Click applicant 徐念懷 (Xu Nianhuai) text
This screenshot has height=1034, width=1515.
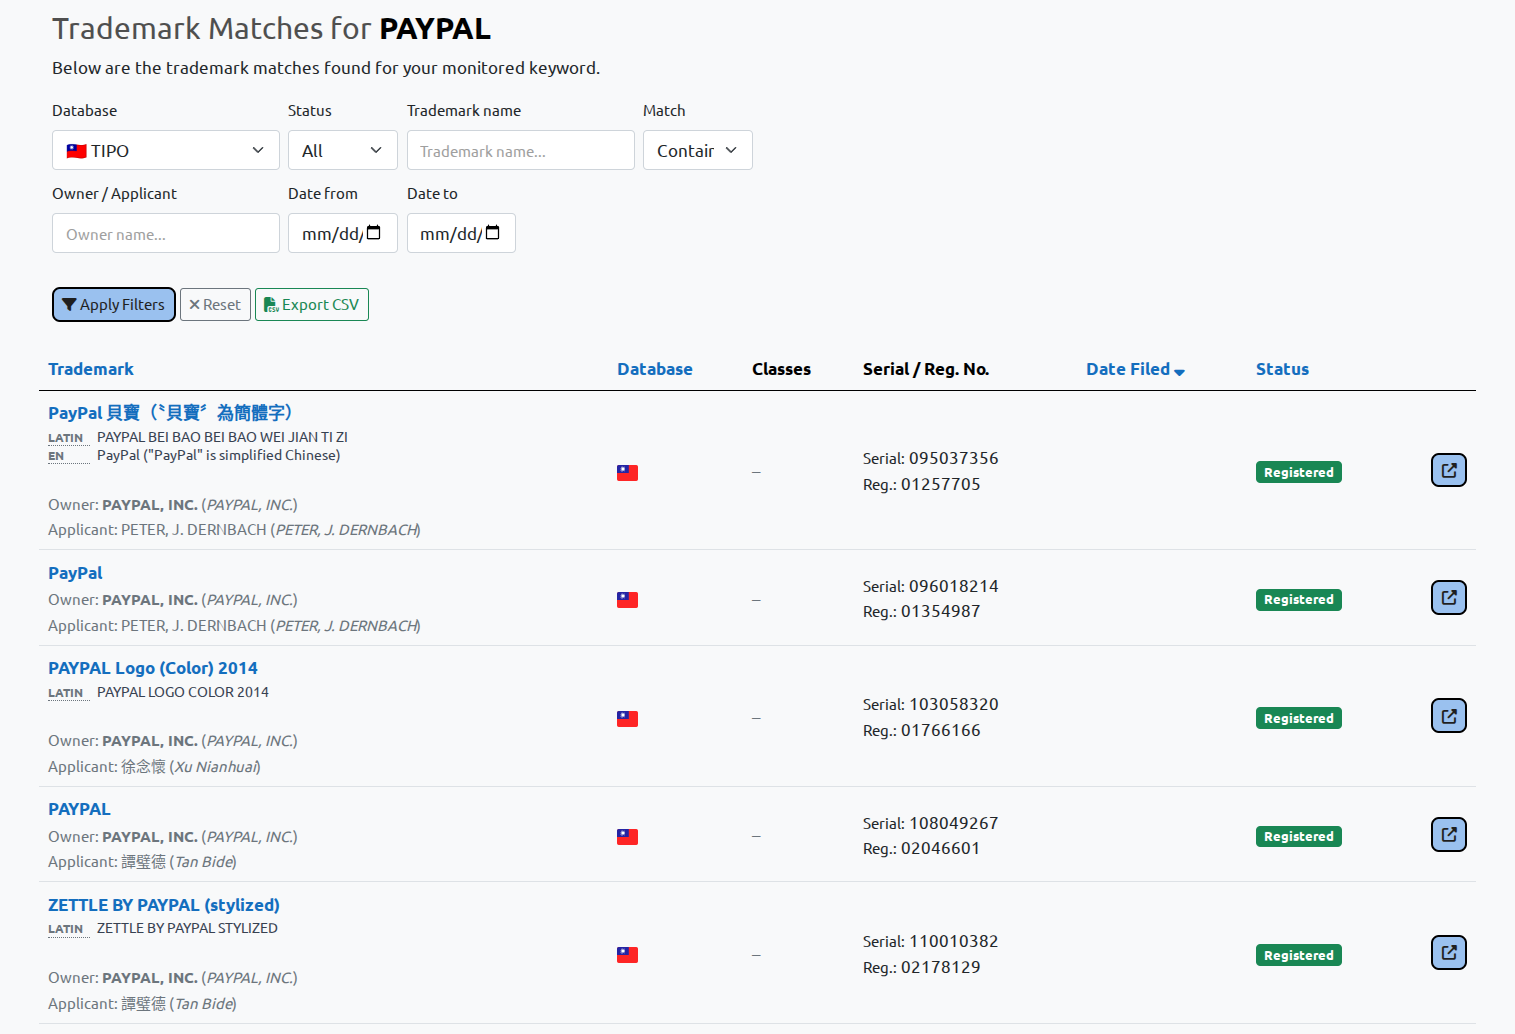pyautogui.click(x=191, y=767)
